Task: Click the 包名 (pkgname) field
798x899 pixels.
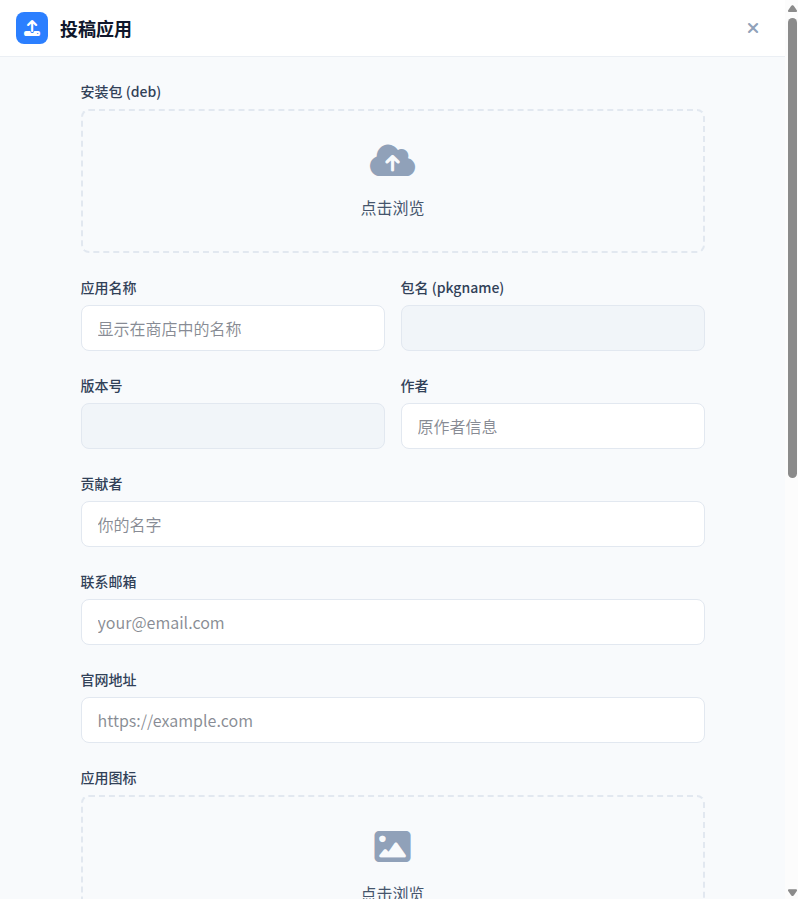Action: point(553,328)
